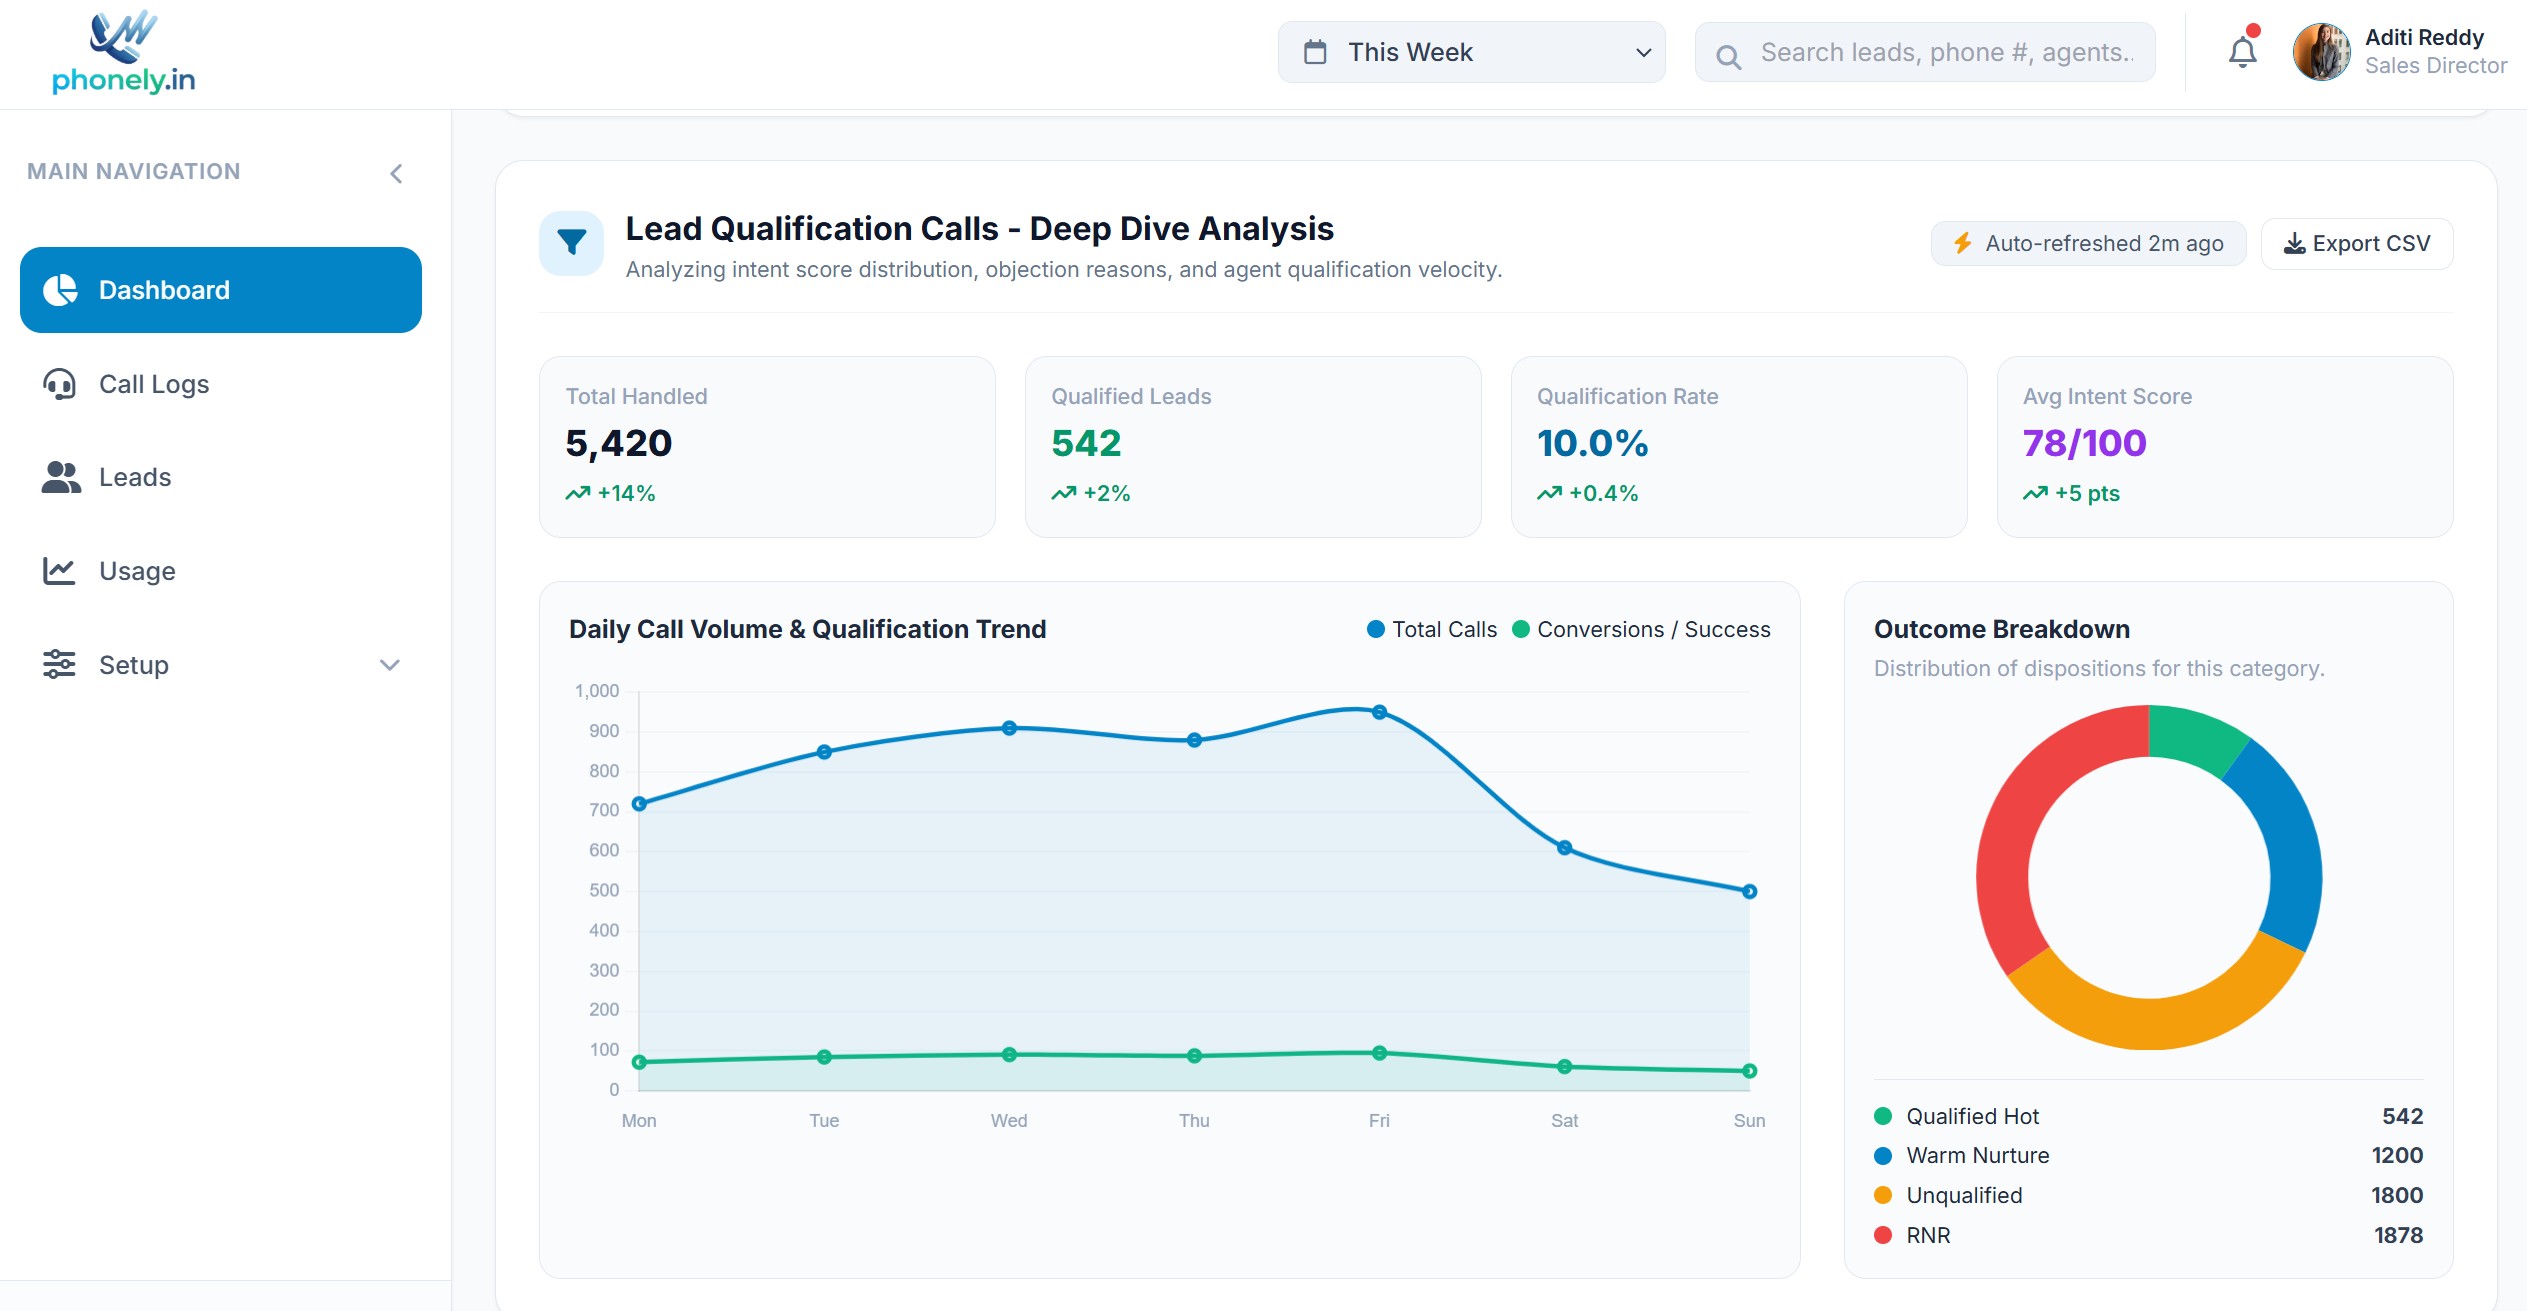The width and height of the screenshot is (2527, 1311).
Task: Open Aditi Reddy profile avatar
Action: [2321, 52]
